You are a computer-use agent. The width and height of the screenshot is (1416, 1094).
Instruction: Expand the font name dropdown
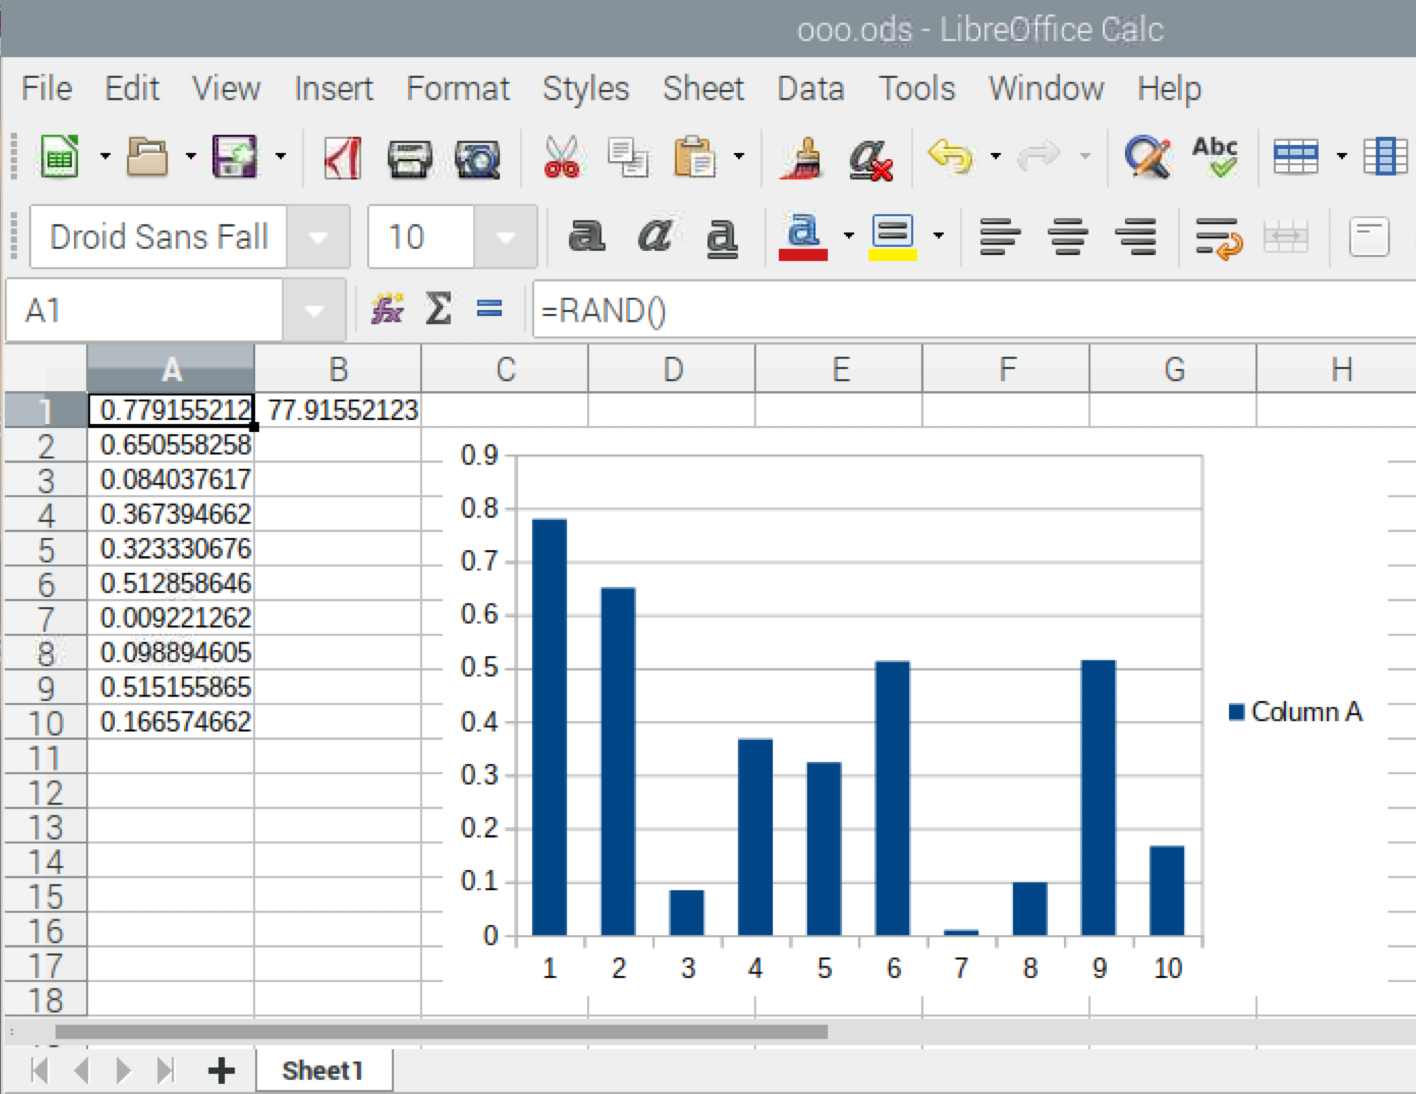pyautogui.click(x=319, y=238)
